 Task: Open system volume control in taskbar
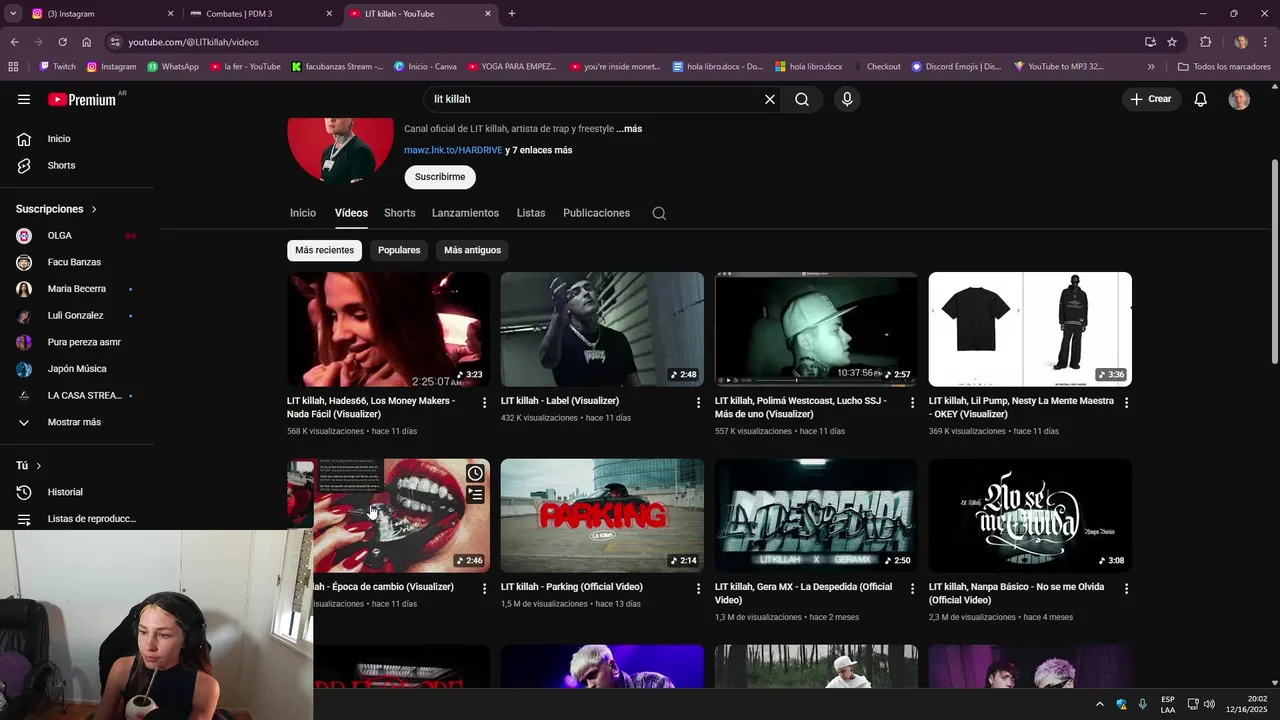[x=1209, y=704]
